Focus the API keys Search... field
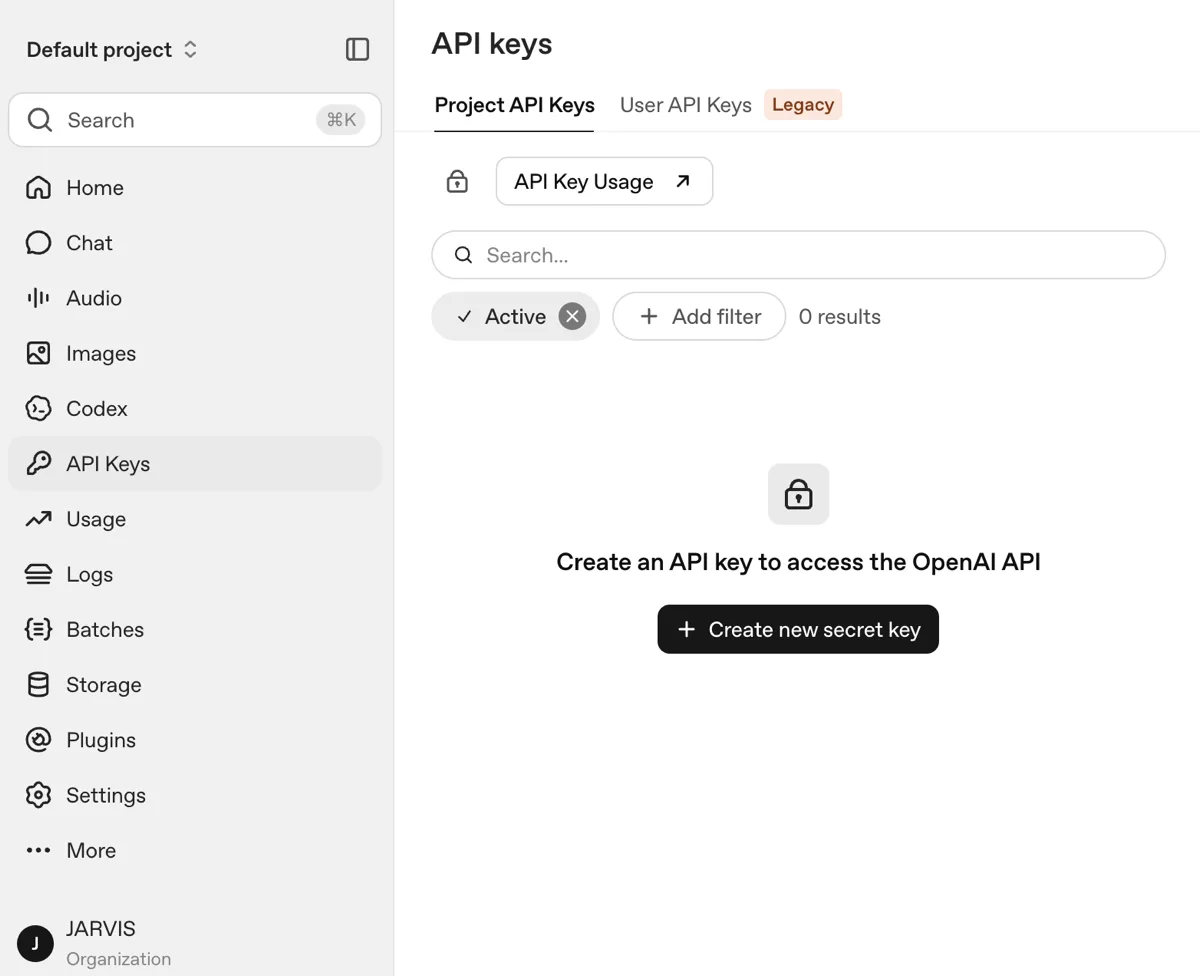Screen dimensions: 1200x976 (798, 255)
